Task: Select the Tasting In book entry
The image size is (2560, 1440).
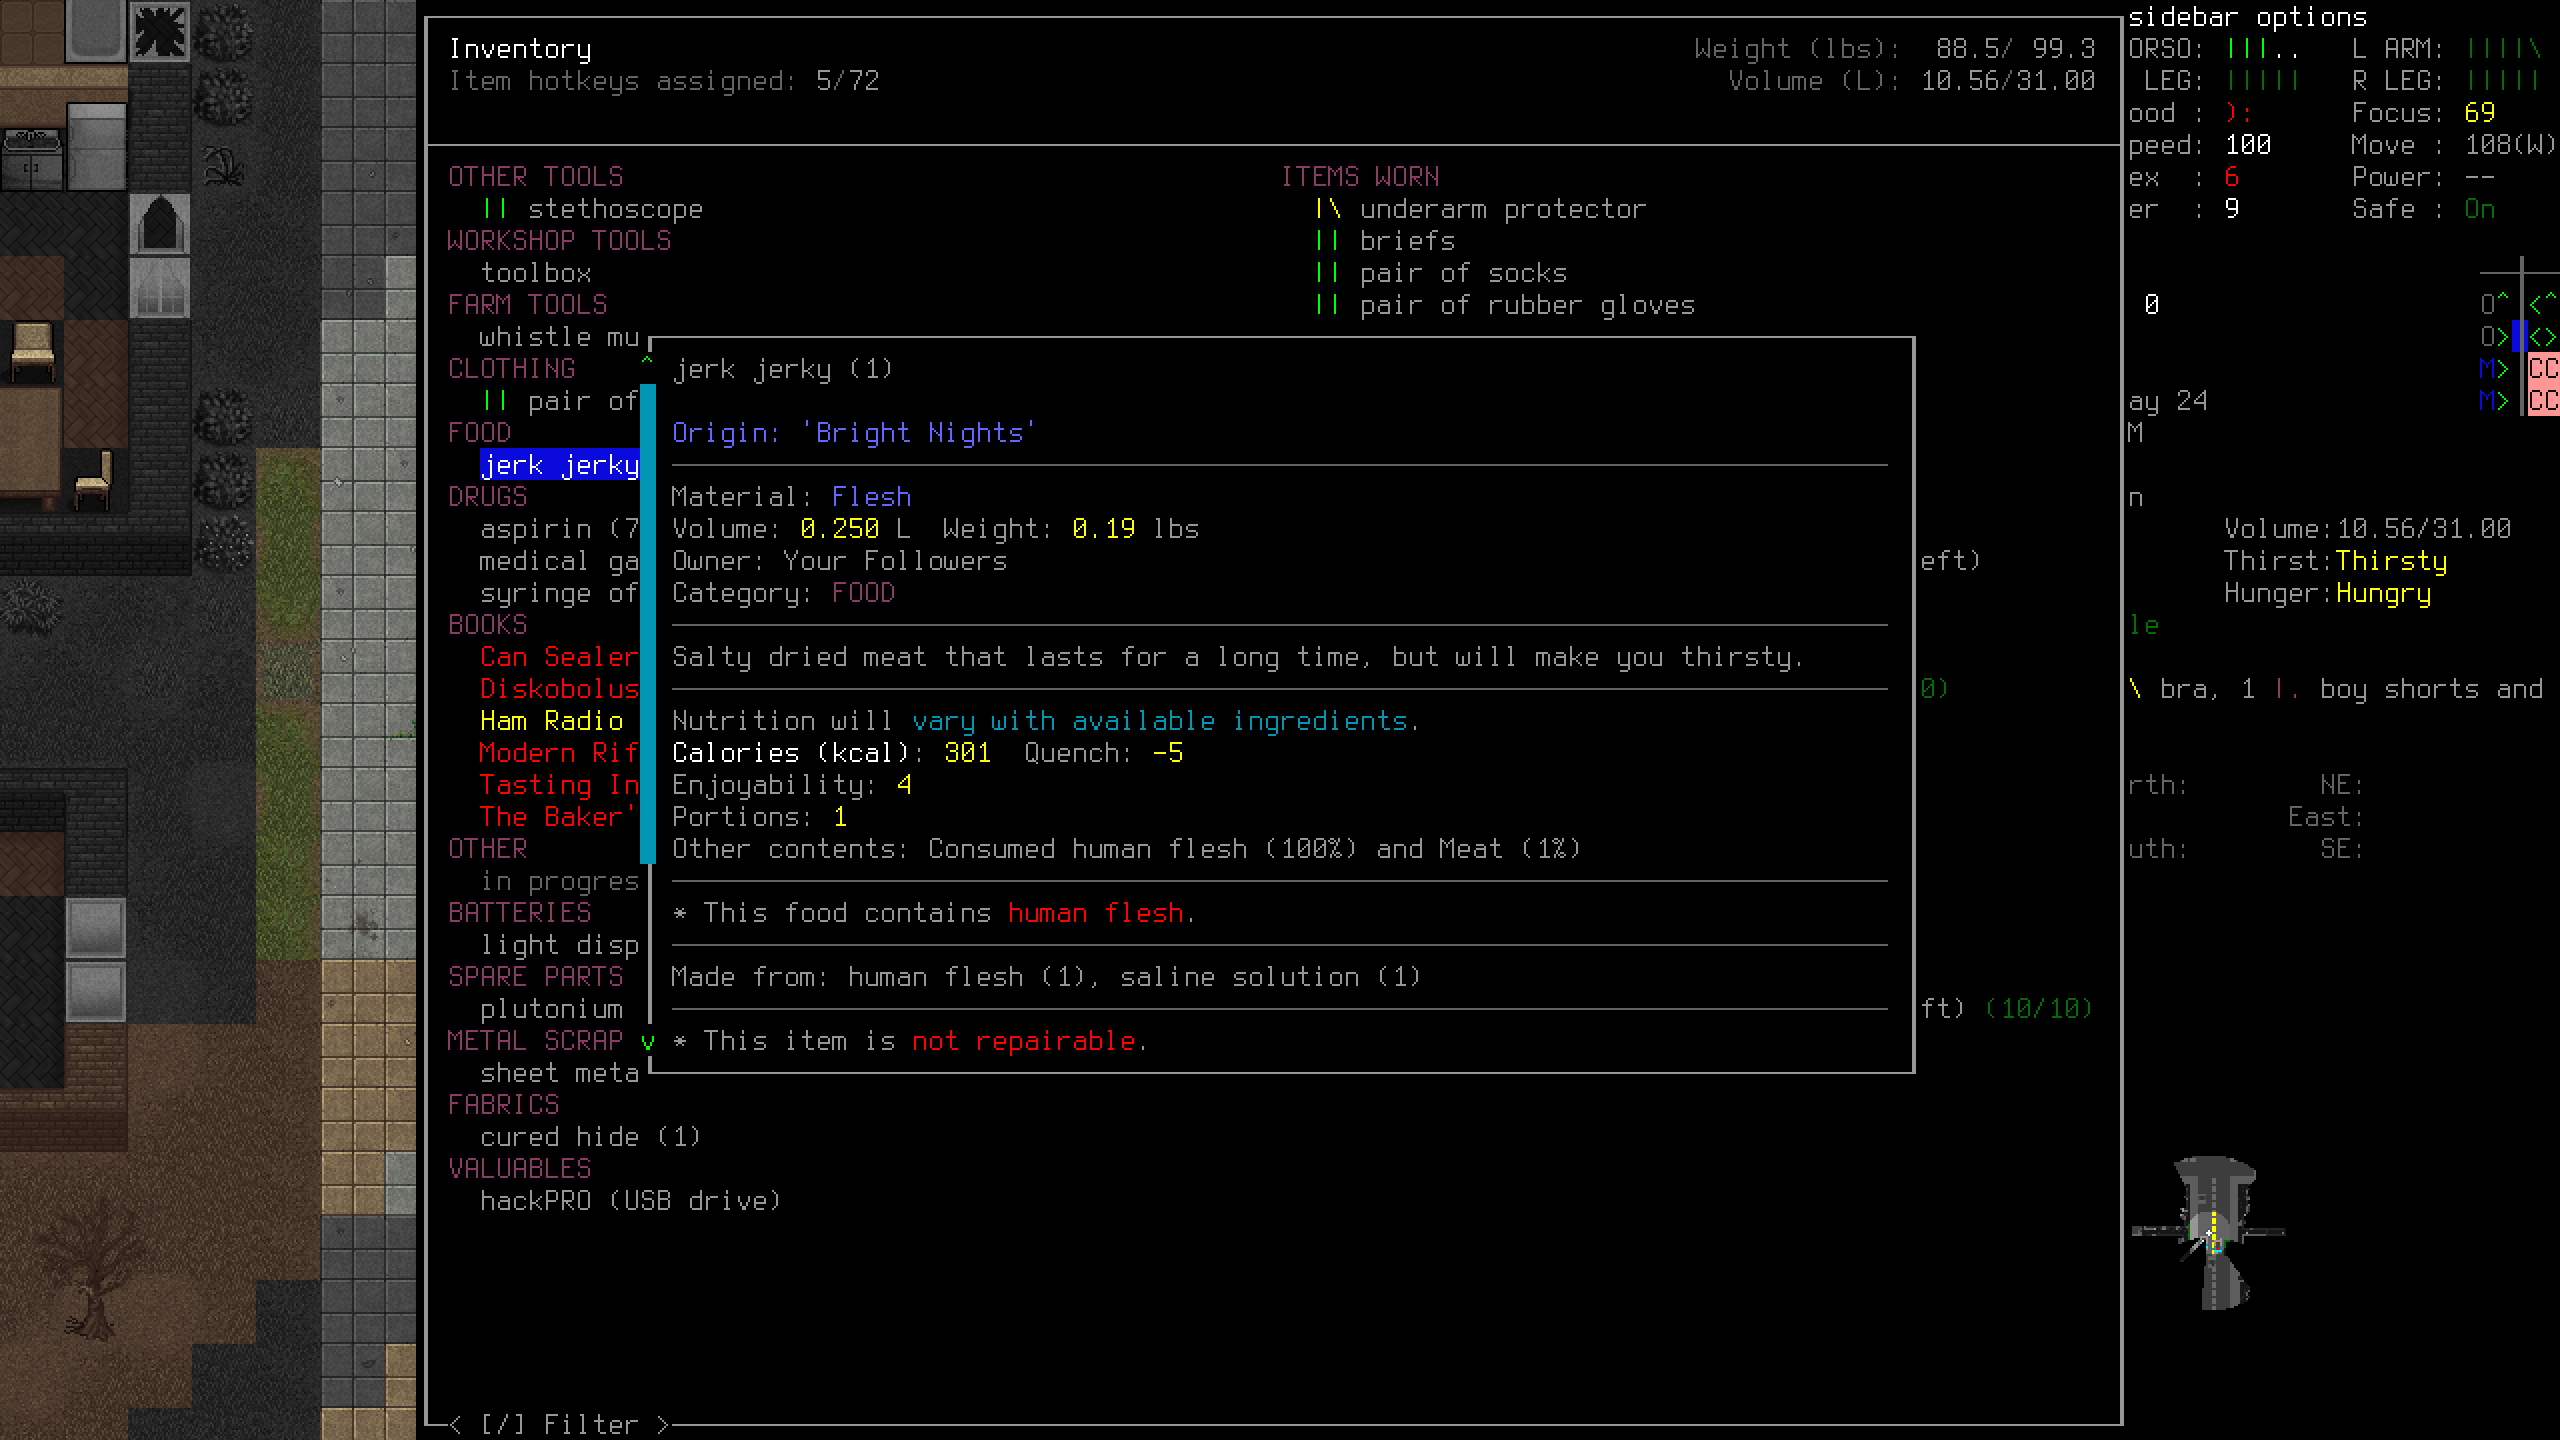Action: (559, 785)
